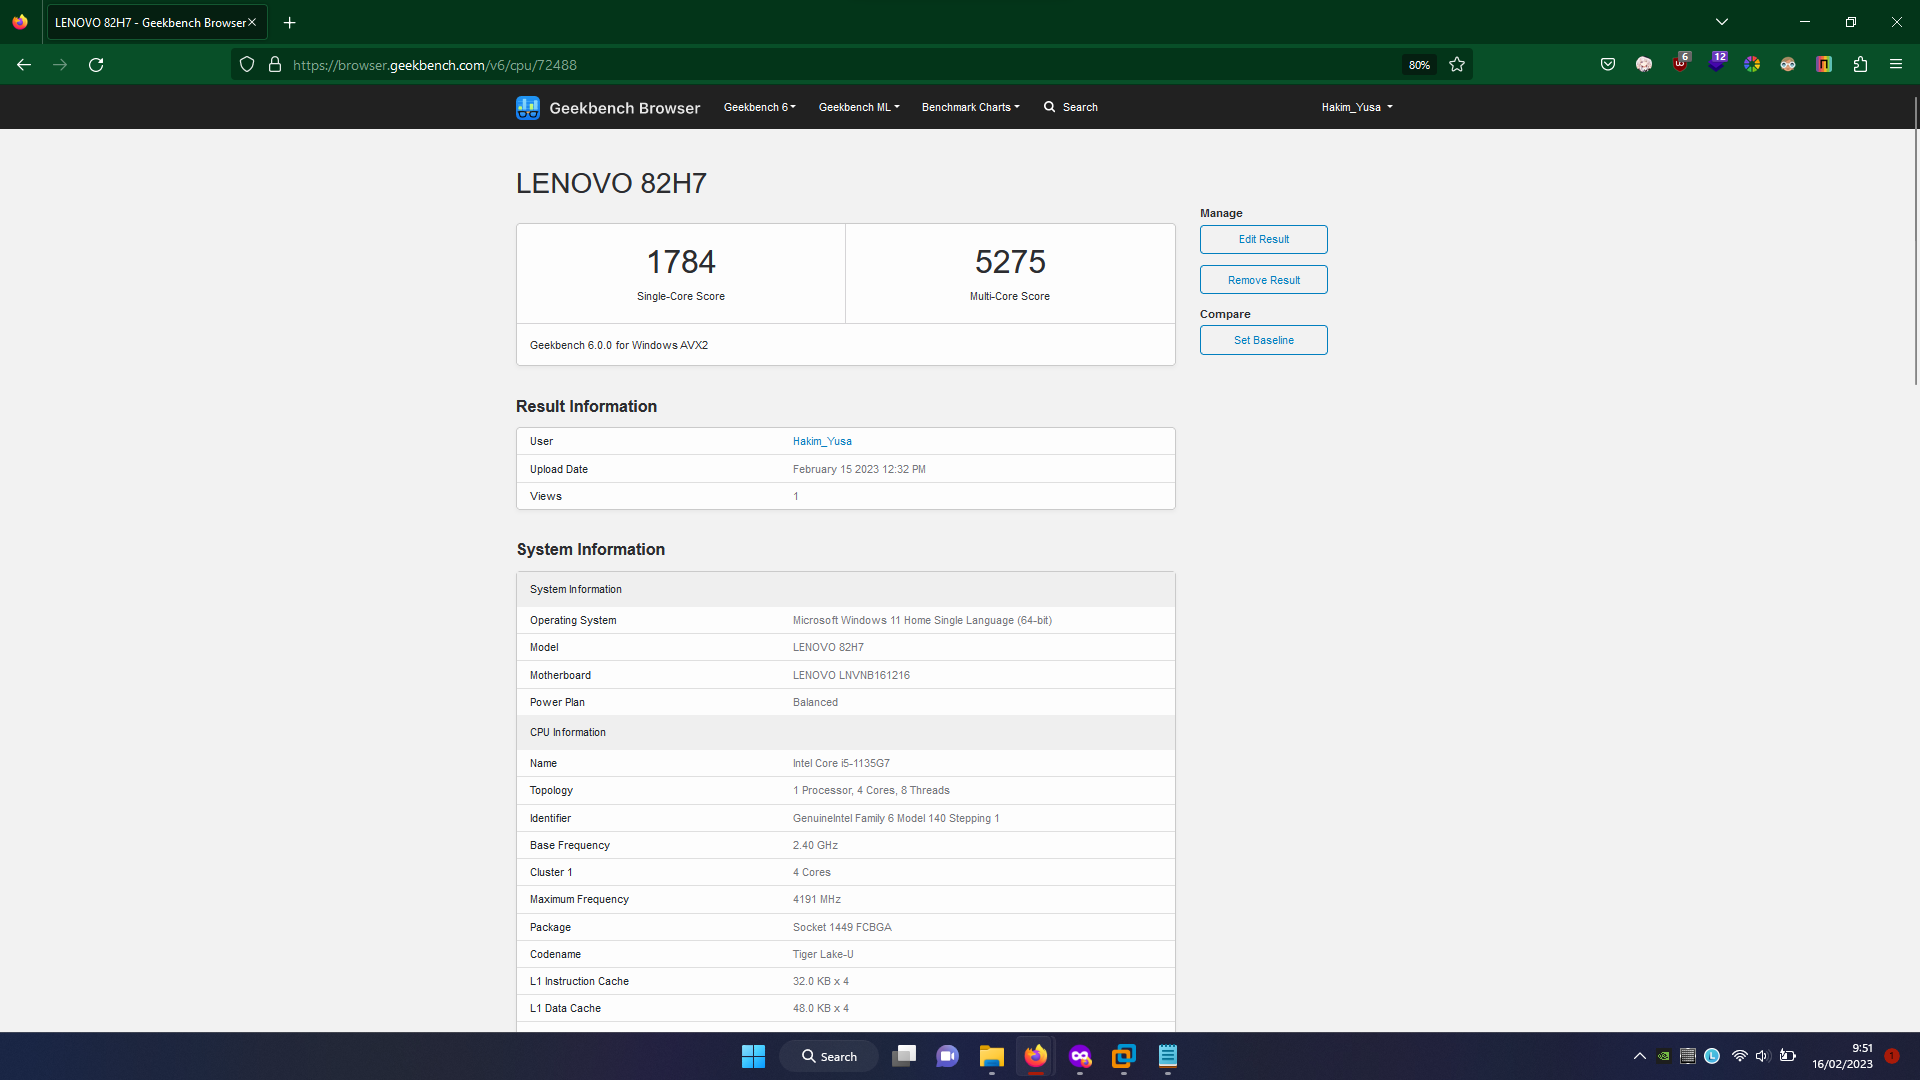Click the Microsoft Windows 11 Home OS value
The width and height of the screenshot is (1920, 1080).
coord(922,620)
